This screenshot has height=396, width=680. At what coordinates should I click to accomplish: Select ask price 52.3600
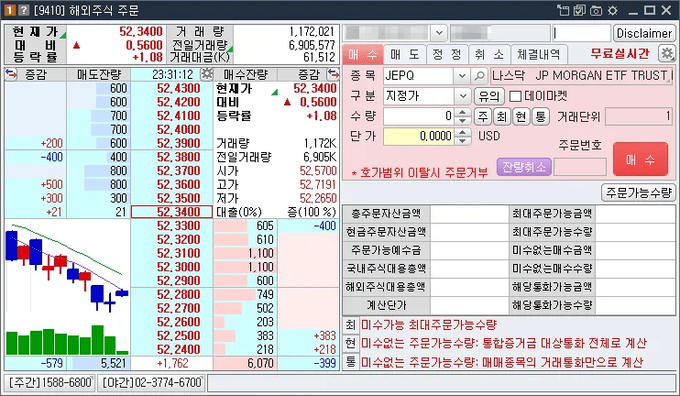[x=172, y=185]
